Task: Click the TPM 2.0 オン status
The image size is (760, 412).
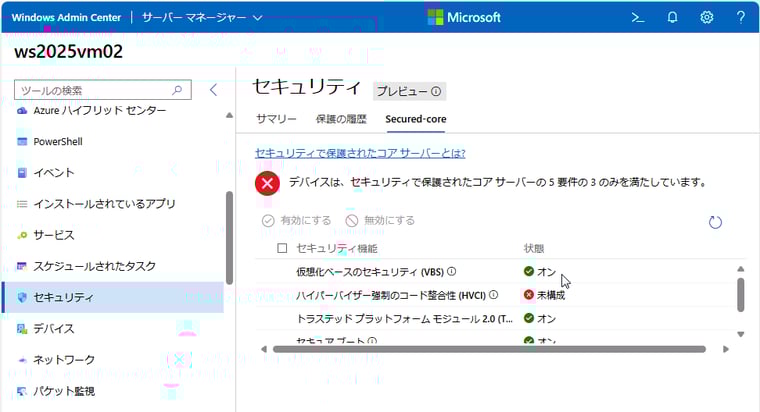Action: coord(539,318)
